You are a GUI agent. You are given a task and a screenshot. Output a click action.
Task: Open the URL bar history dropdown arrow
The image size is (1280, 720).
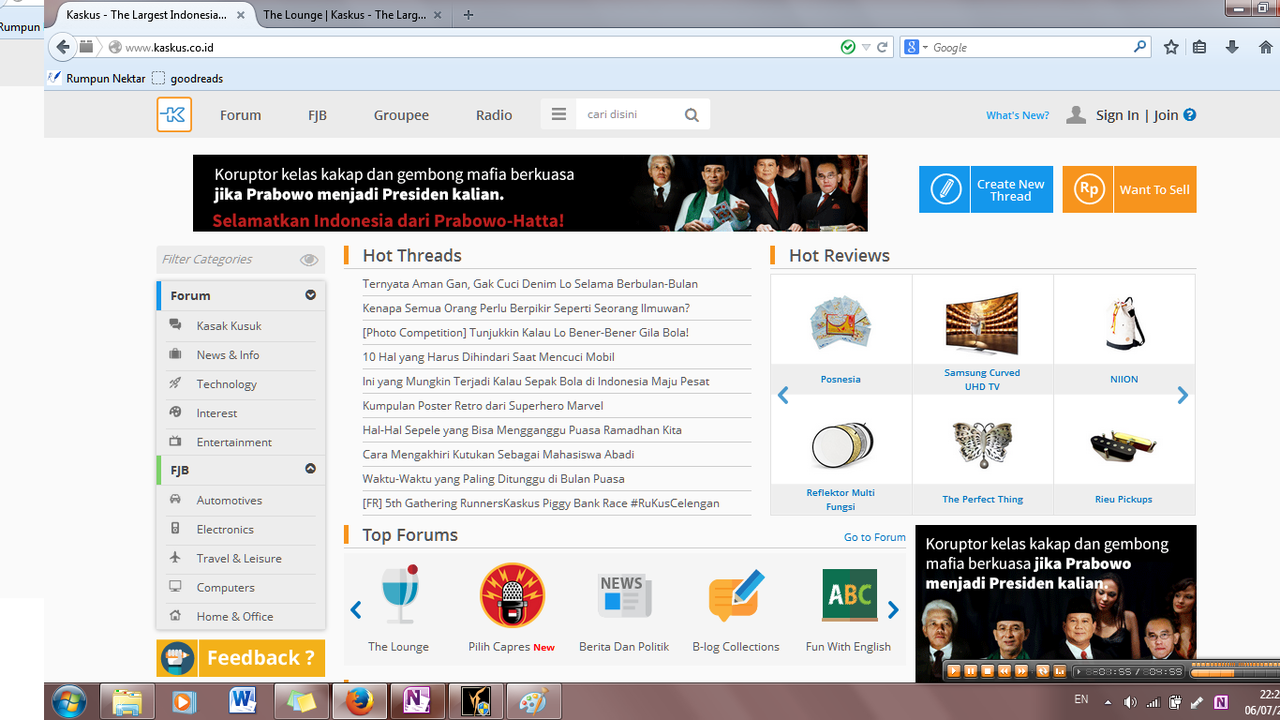[866, 47]
